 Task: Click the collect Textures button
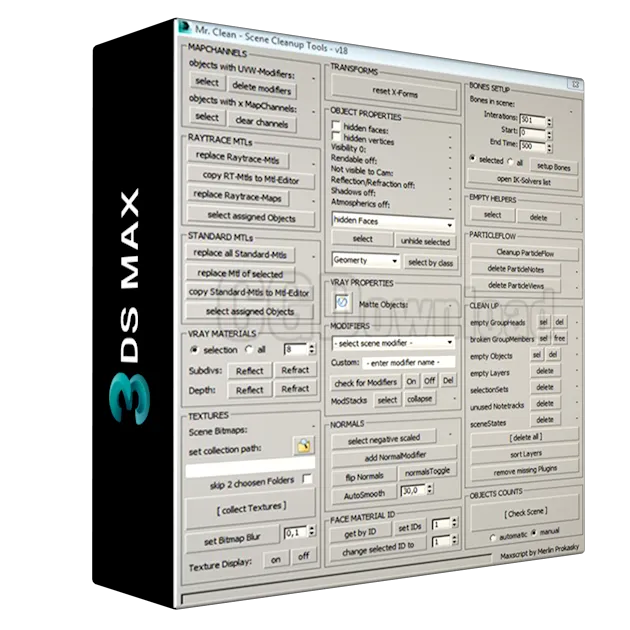tap(251, 509)
